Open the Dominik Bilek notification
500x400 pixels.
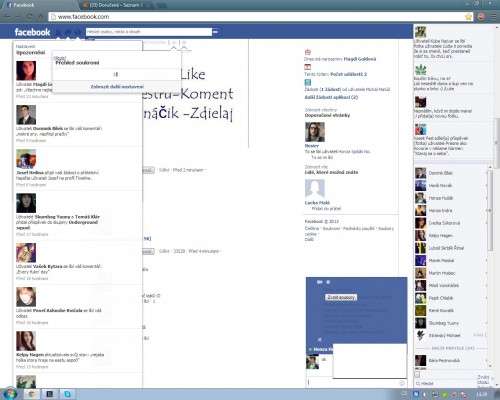pos(77,123)
